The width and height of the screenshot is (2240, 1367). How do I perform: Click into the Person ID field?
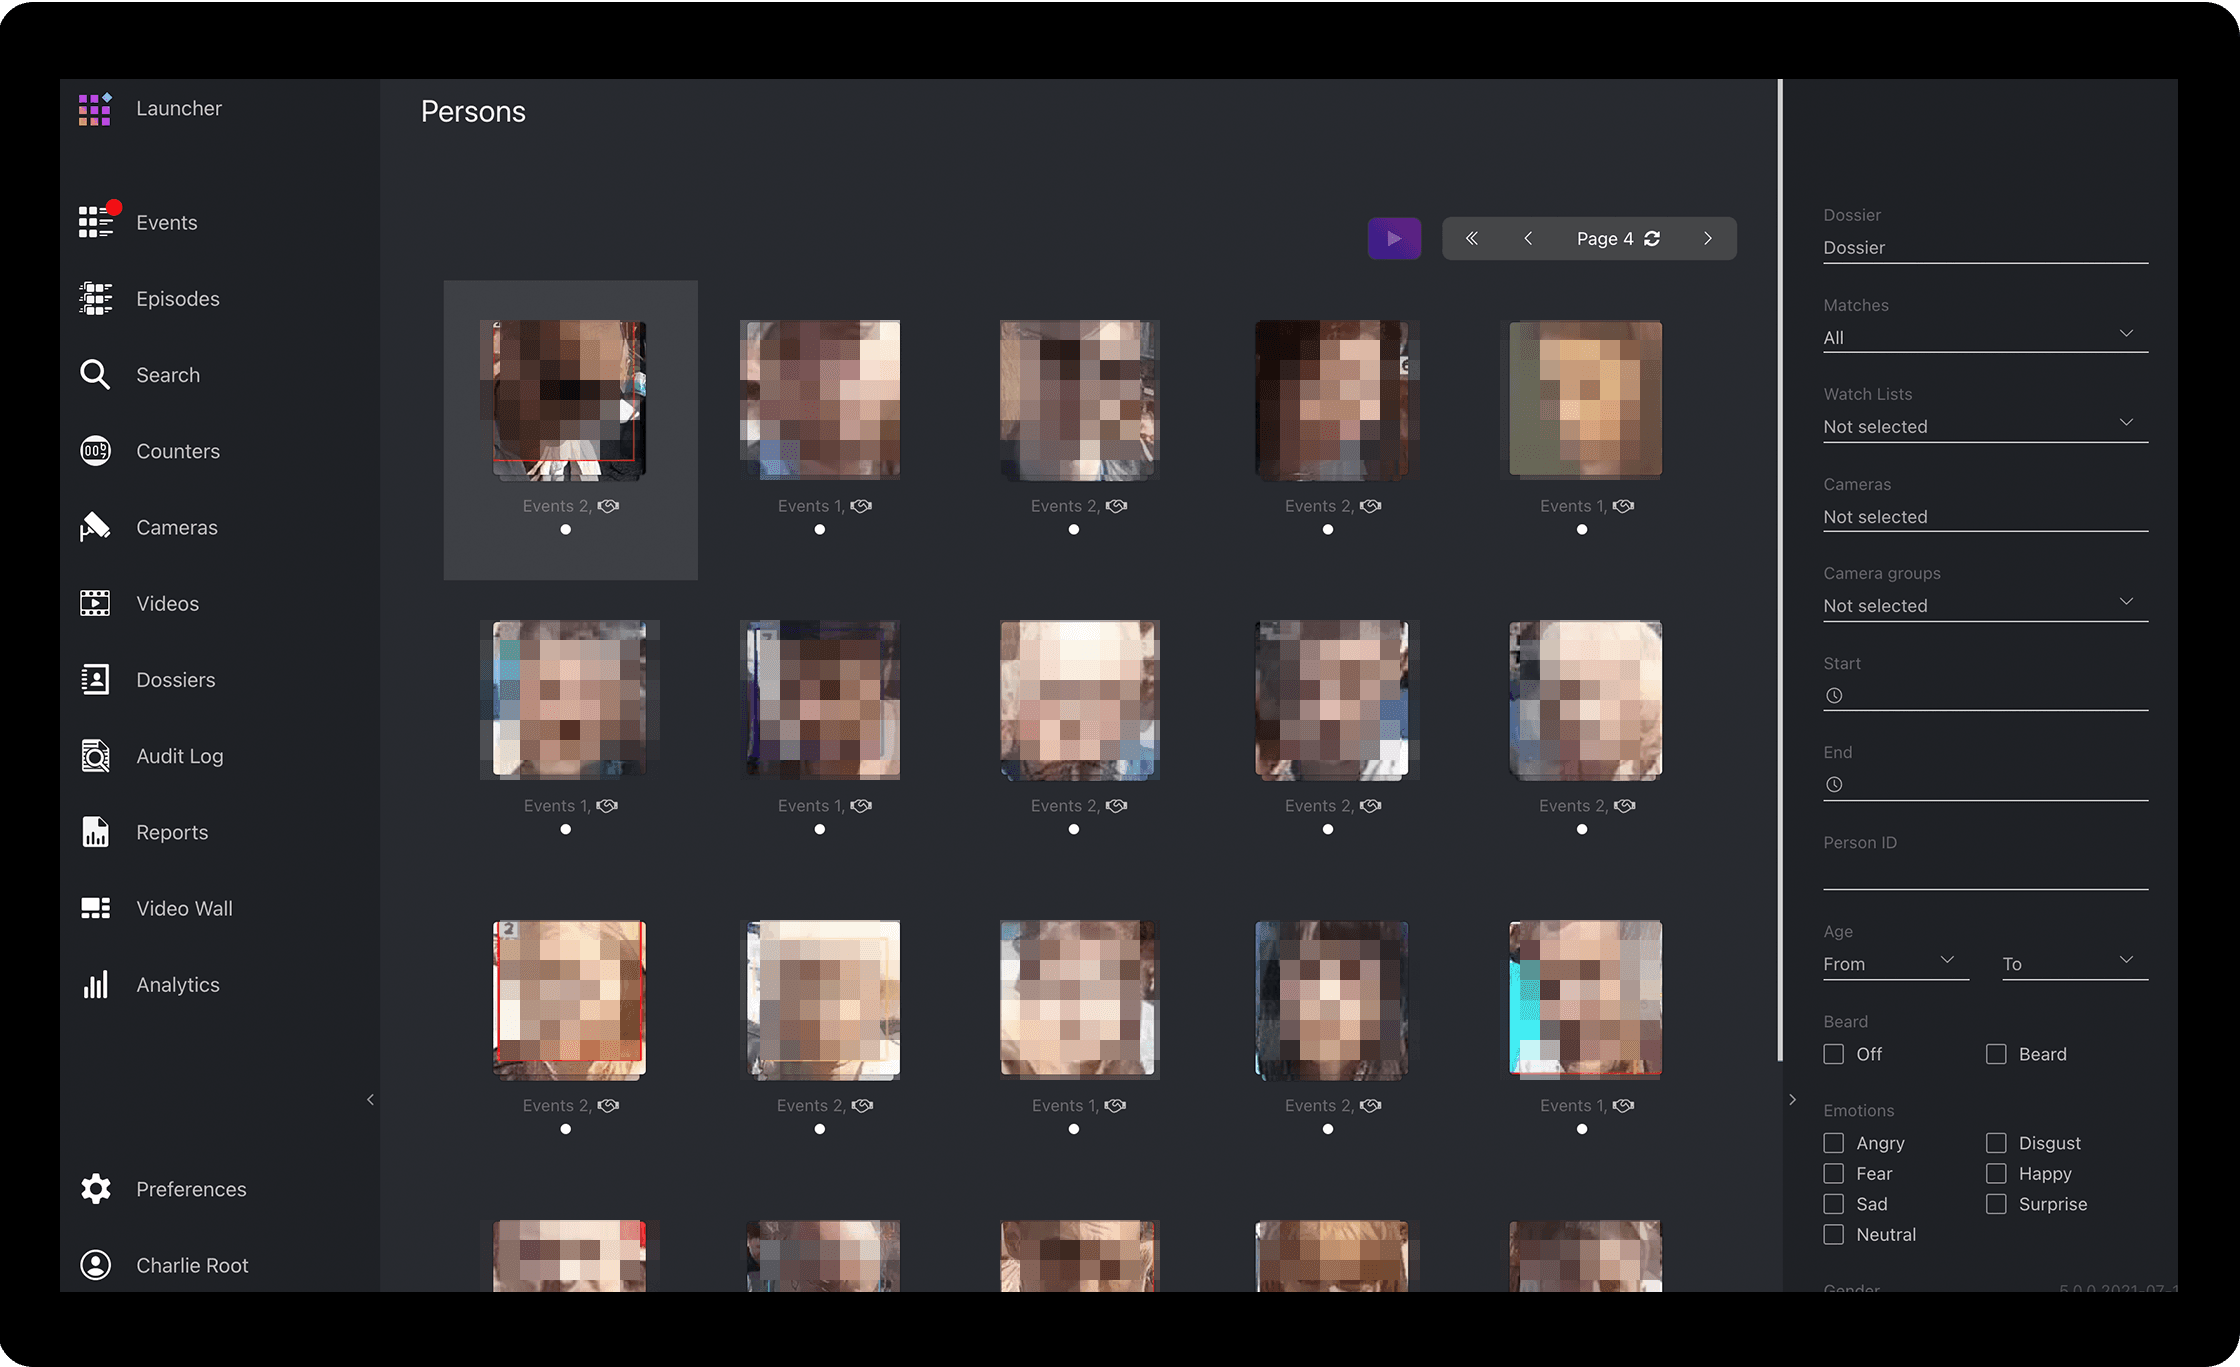pos(1985,873)
